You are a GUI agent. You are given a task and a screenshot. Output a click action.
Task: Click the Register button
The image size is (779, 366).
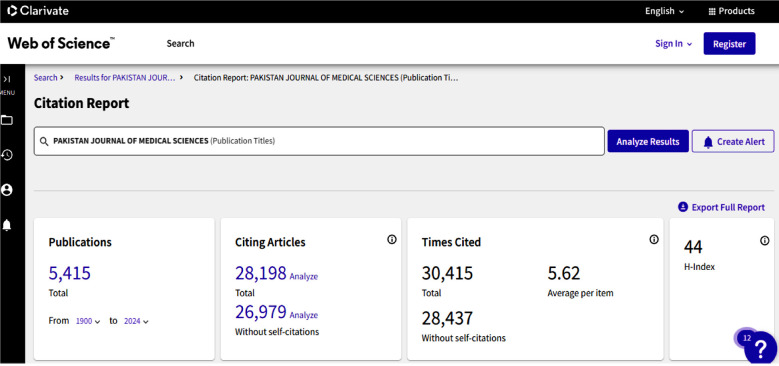[x=729, y=44]
